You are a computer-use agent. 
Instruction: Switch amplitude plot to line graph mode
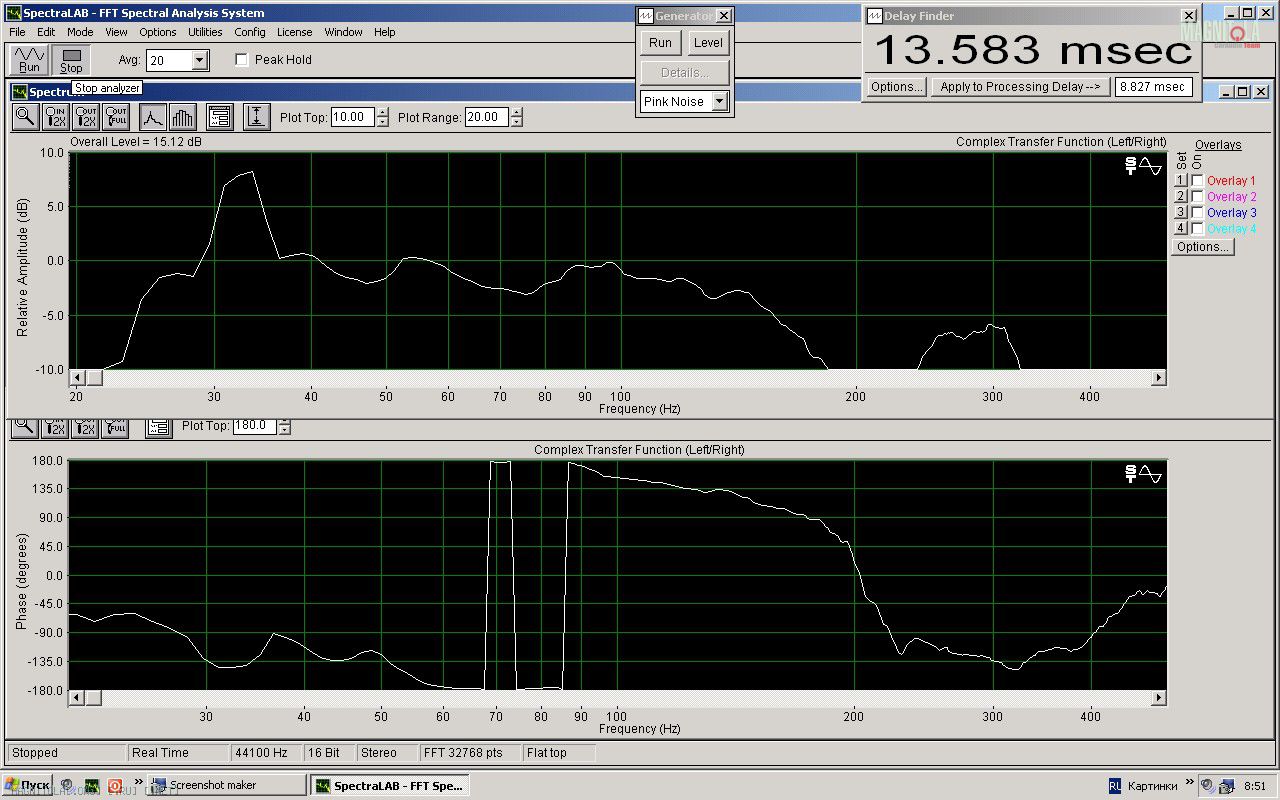pyautogui.click(x=152, y=117)
